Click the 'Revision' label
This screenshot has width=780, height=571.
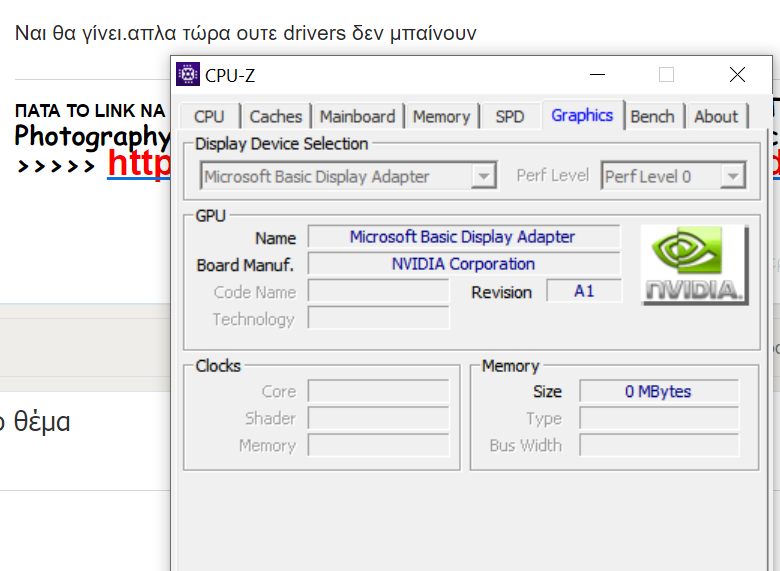[x=501, y=292]
